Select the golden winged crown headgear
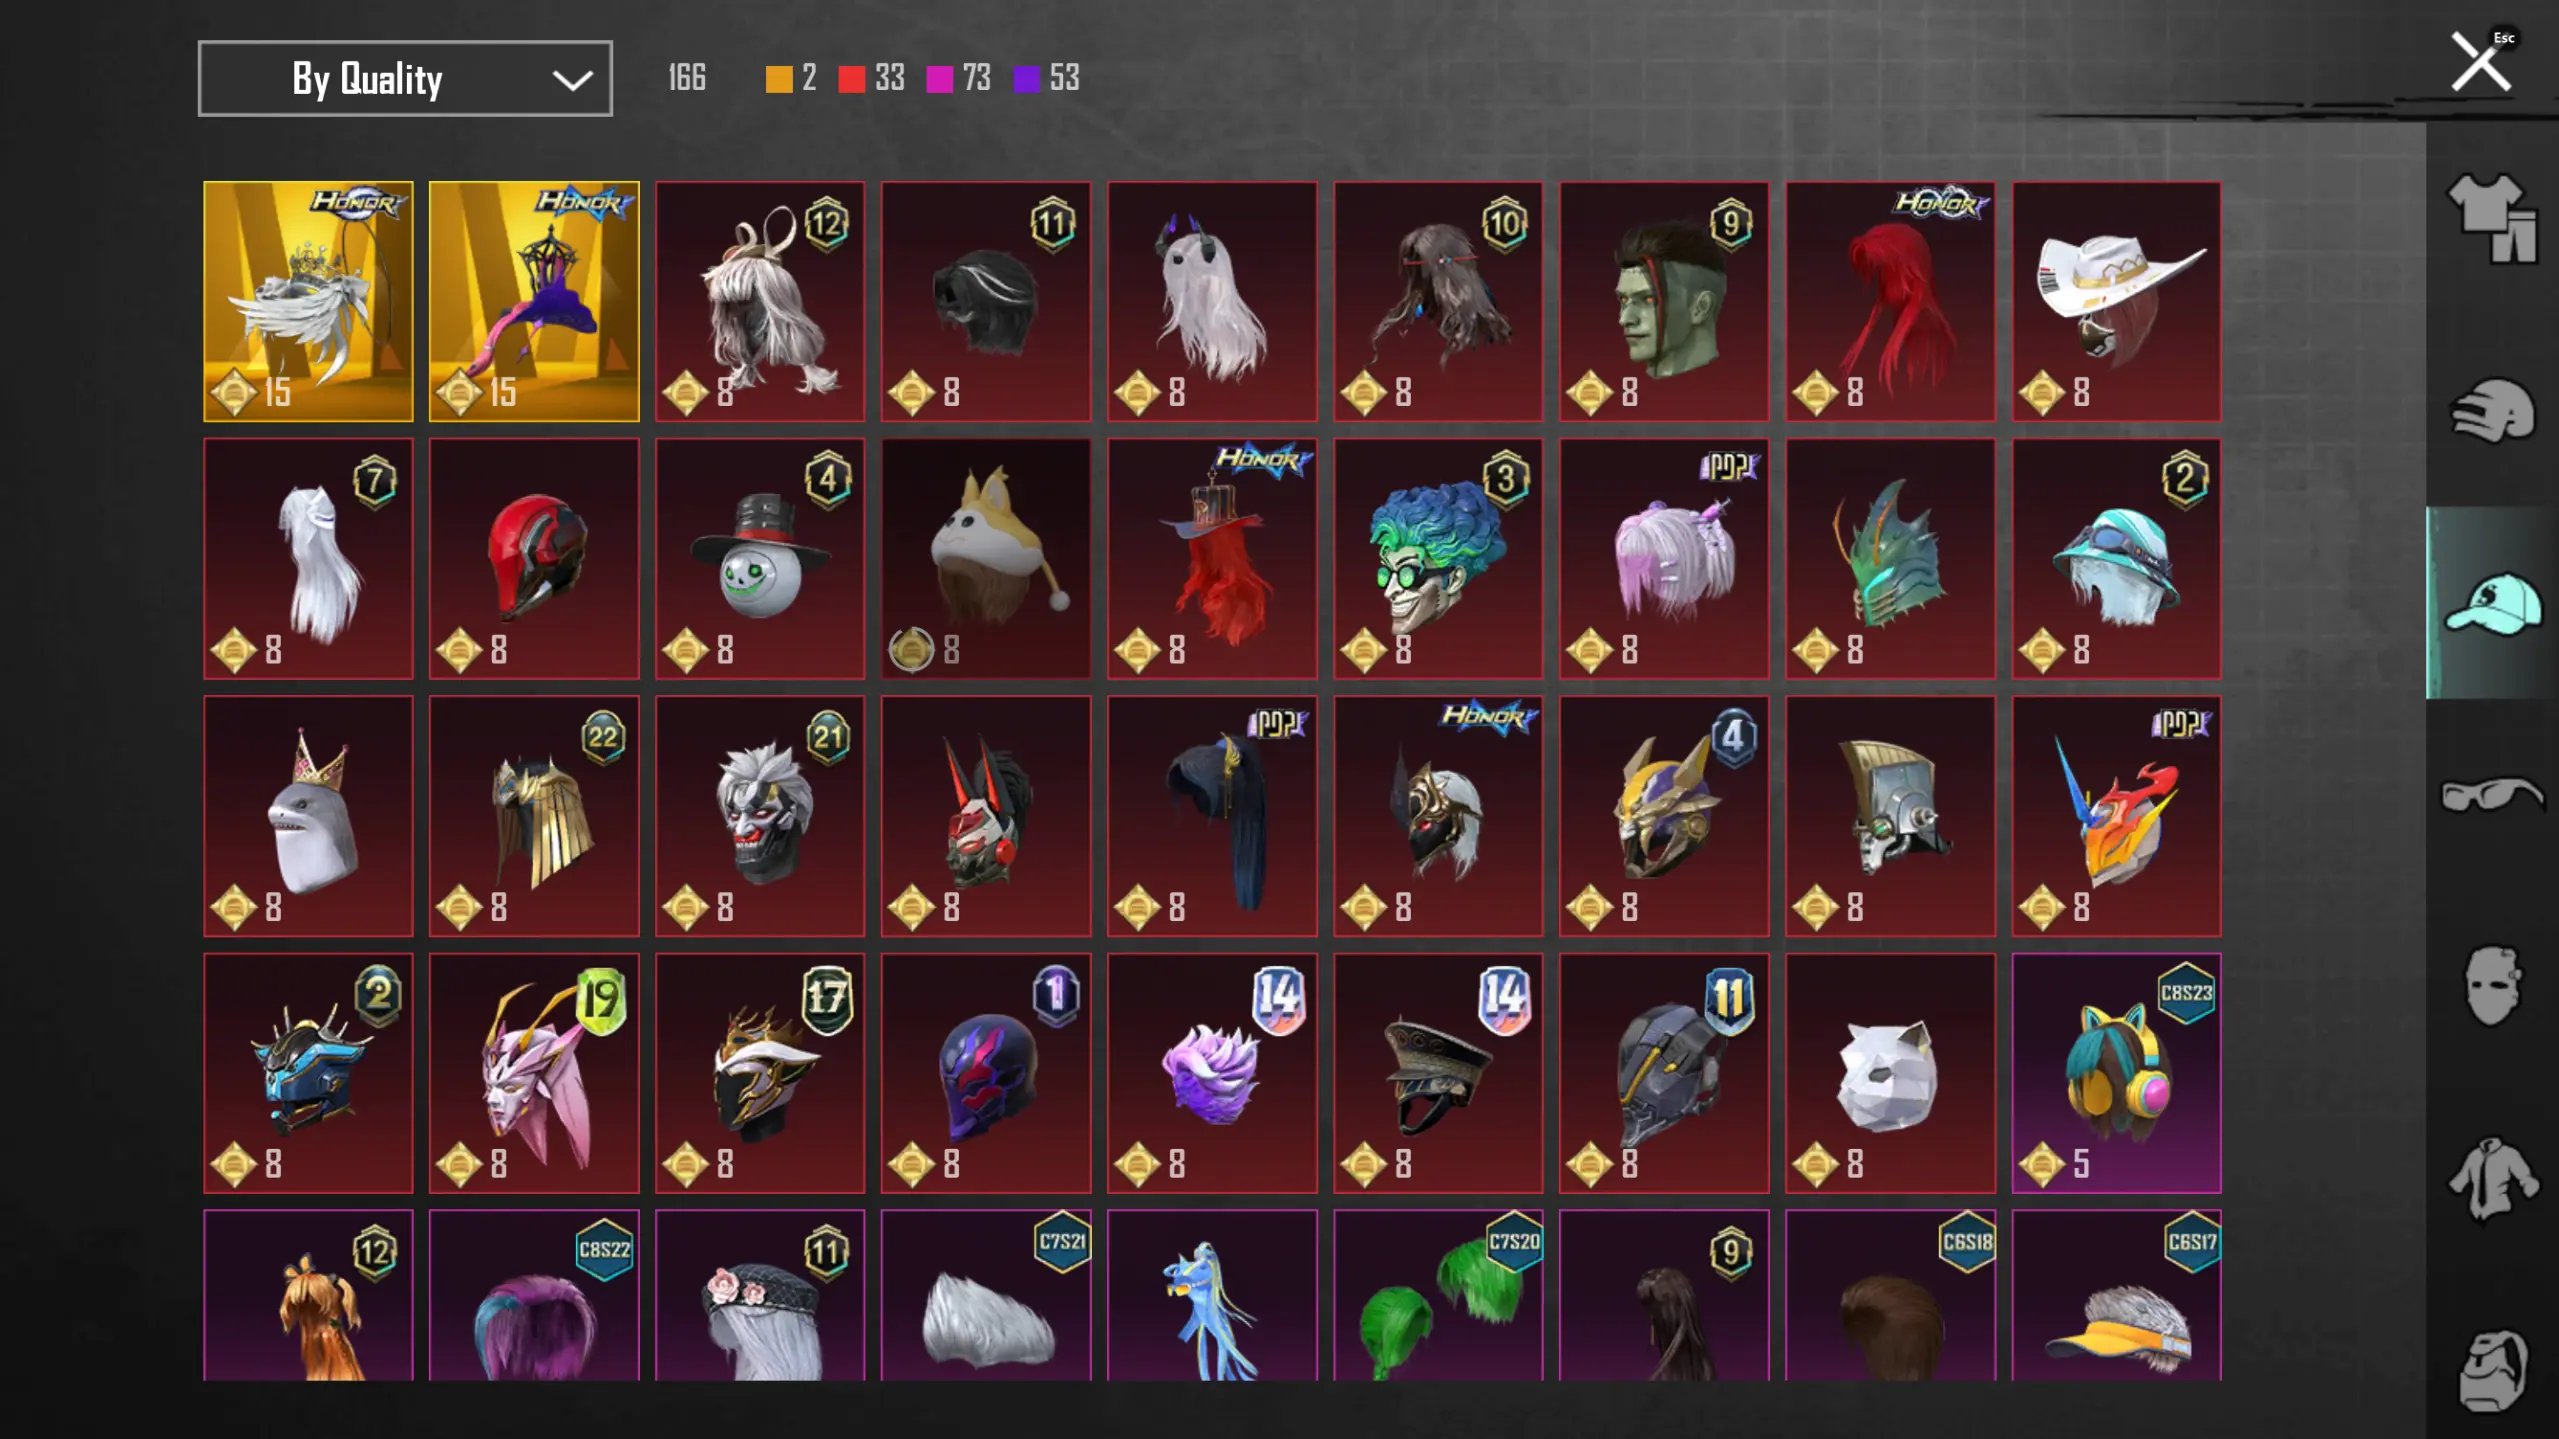2559x1439 pixels. click(x=308, y=301)
